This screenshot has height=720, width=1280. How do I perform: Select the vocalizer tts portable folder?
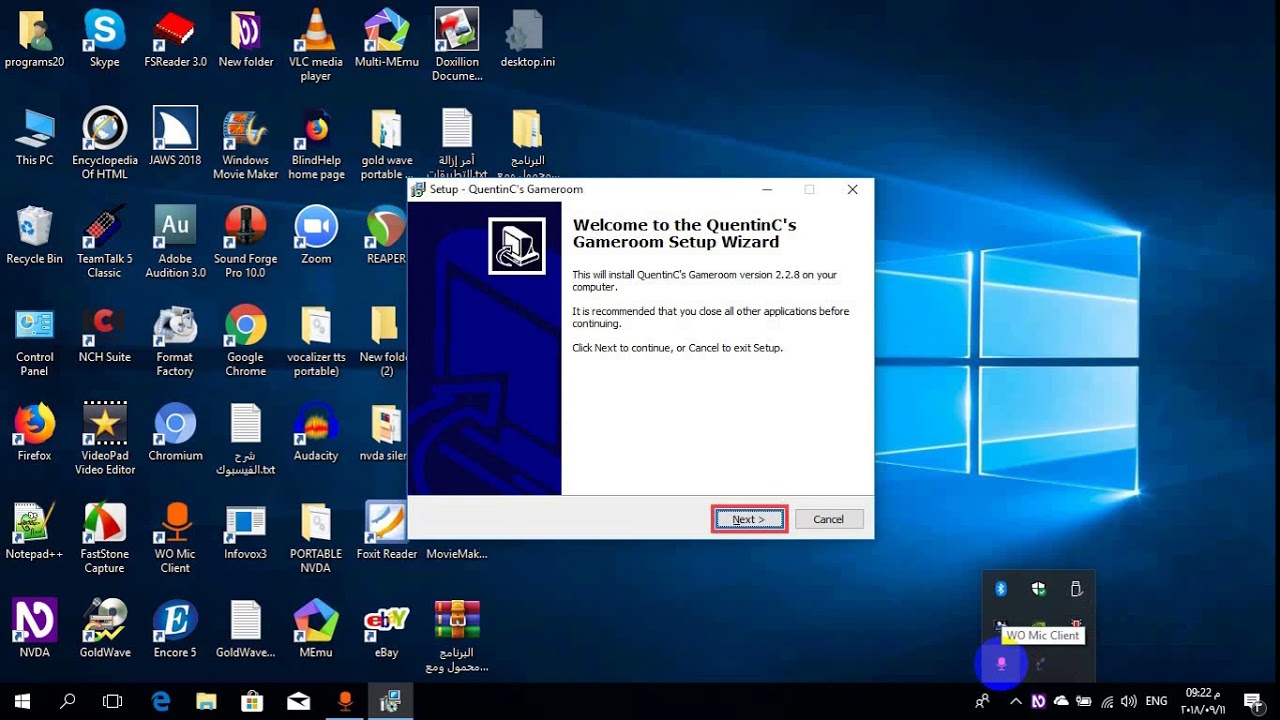pyautogui.click(x=316, y=341)
